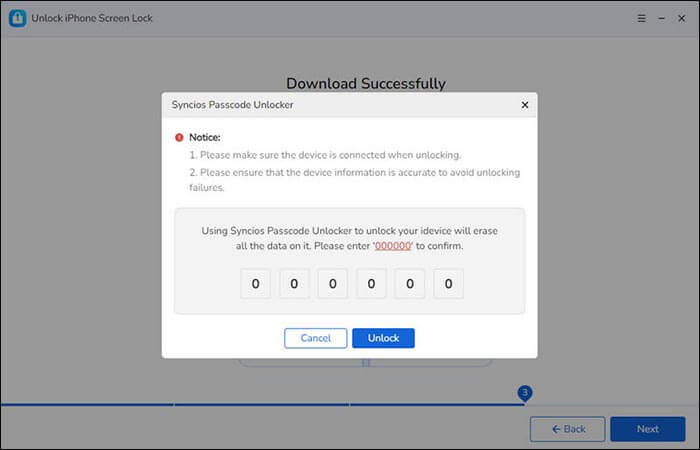Go to previous step with Back

point(567,429)
